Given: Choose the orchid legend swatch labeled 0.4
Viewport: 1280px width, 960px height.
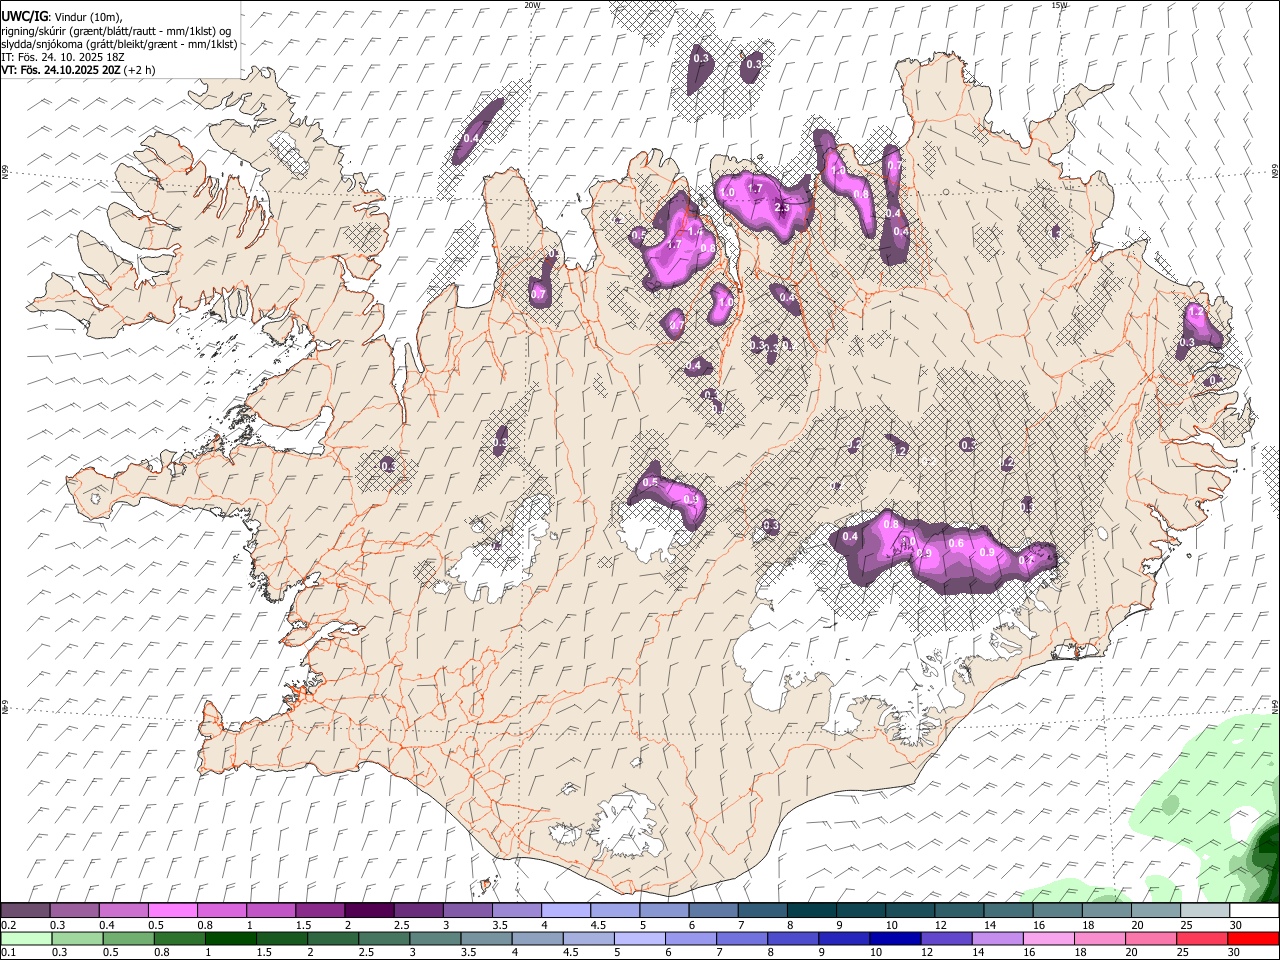Looking at the screenshot, I should (x=123, y=911).
